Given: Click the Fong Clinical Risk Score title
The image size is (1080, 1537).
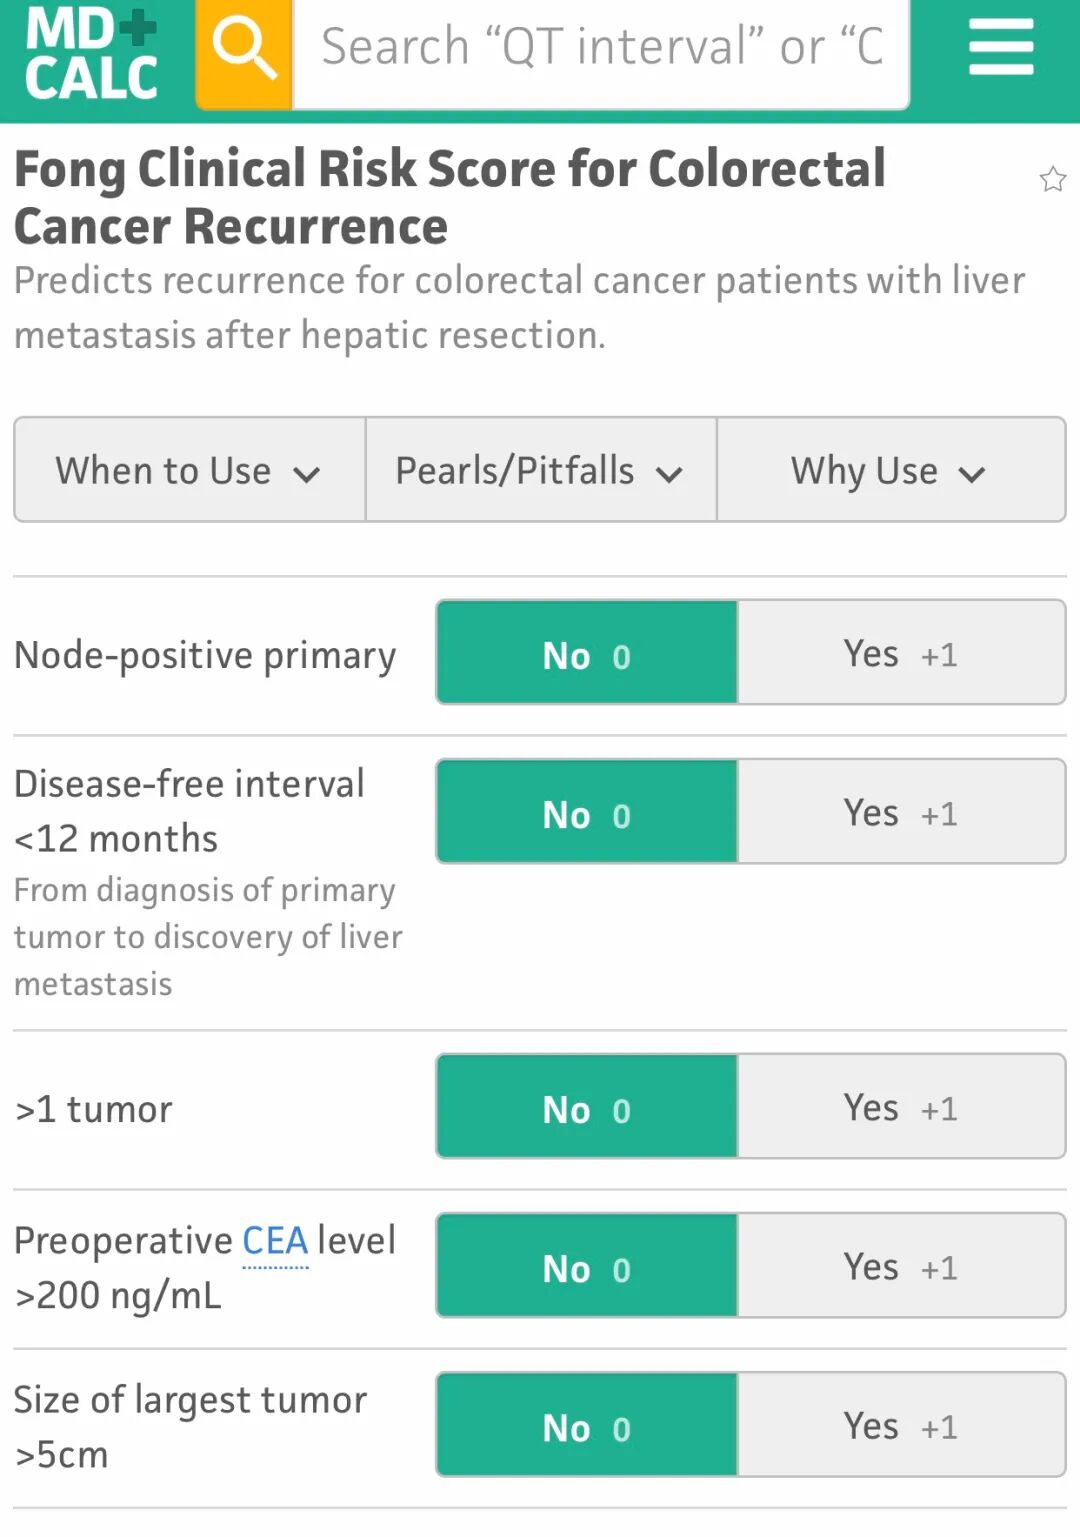Looking at the screenshot, I should point(450,196).
